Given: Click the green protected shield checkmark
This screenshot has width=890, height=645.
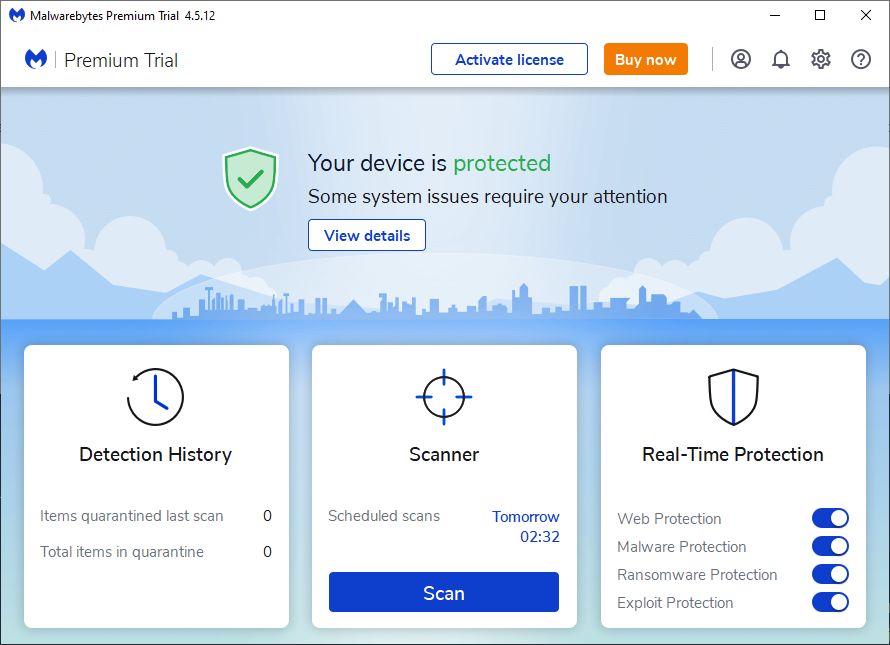Looking at the screenshot, I should (x=250, y=179).
